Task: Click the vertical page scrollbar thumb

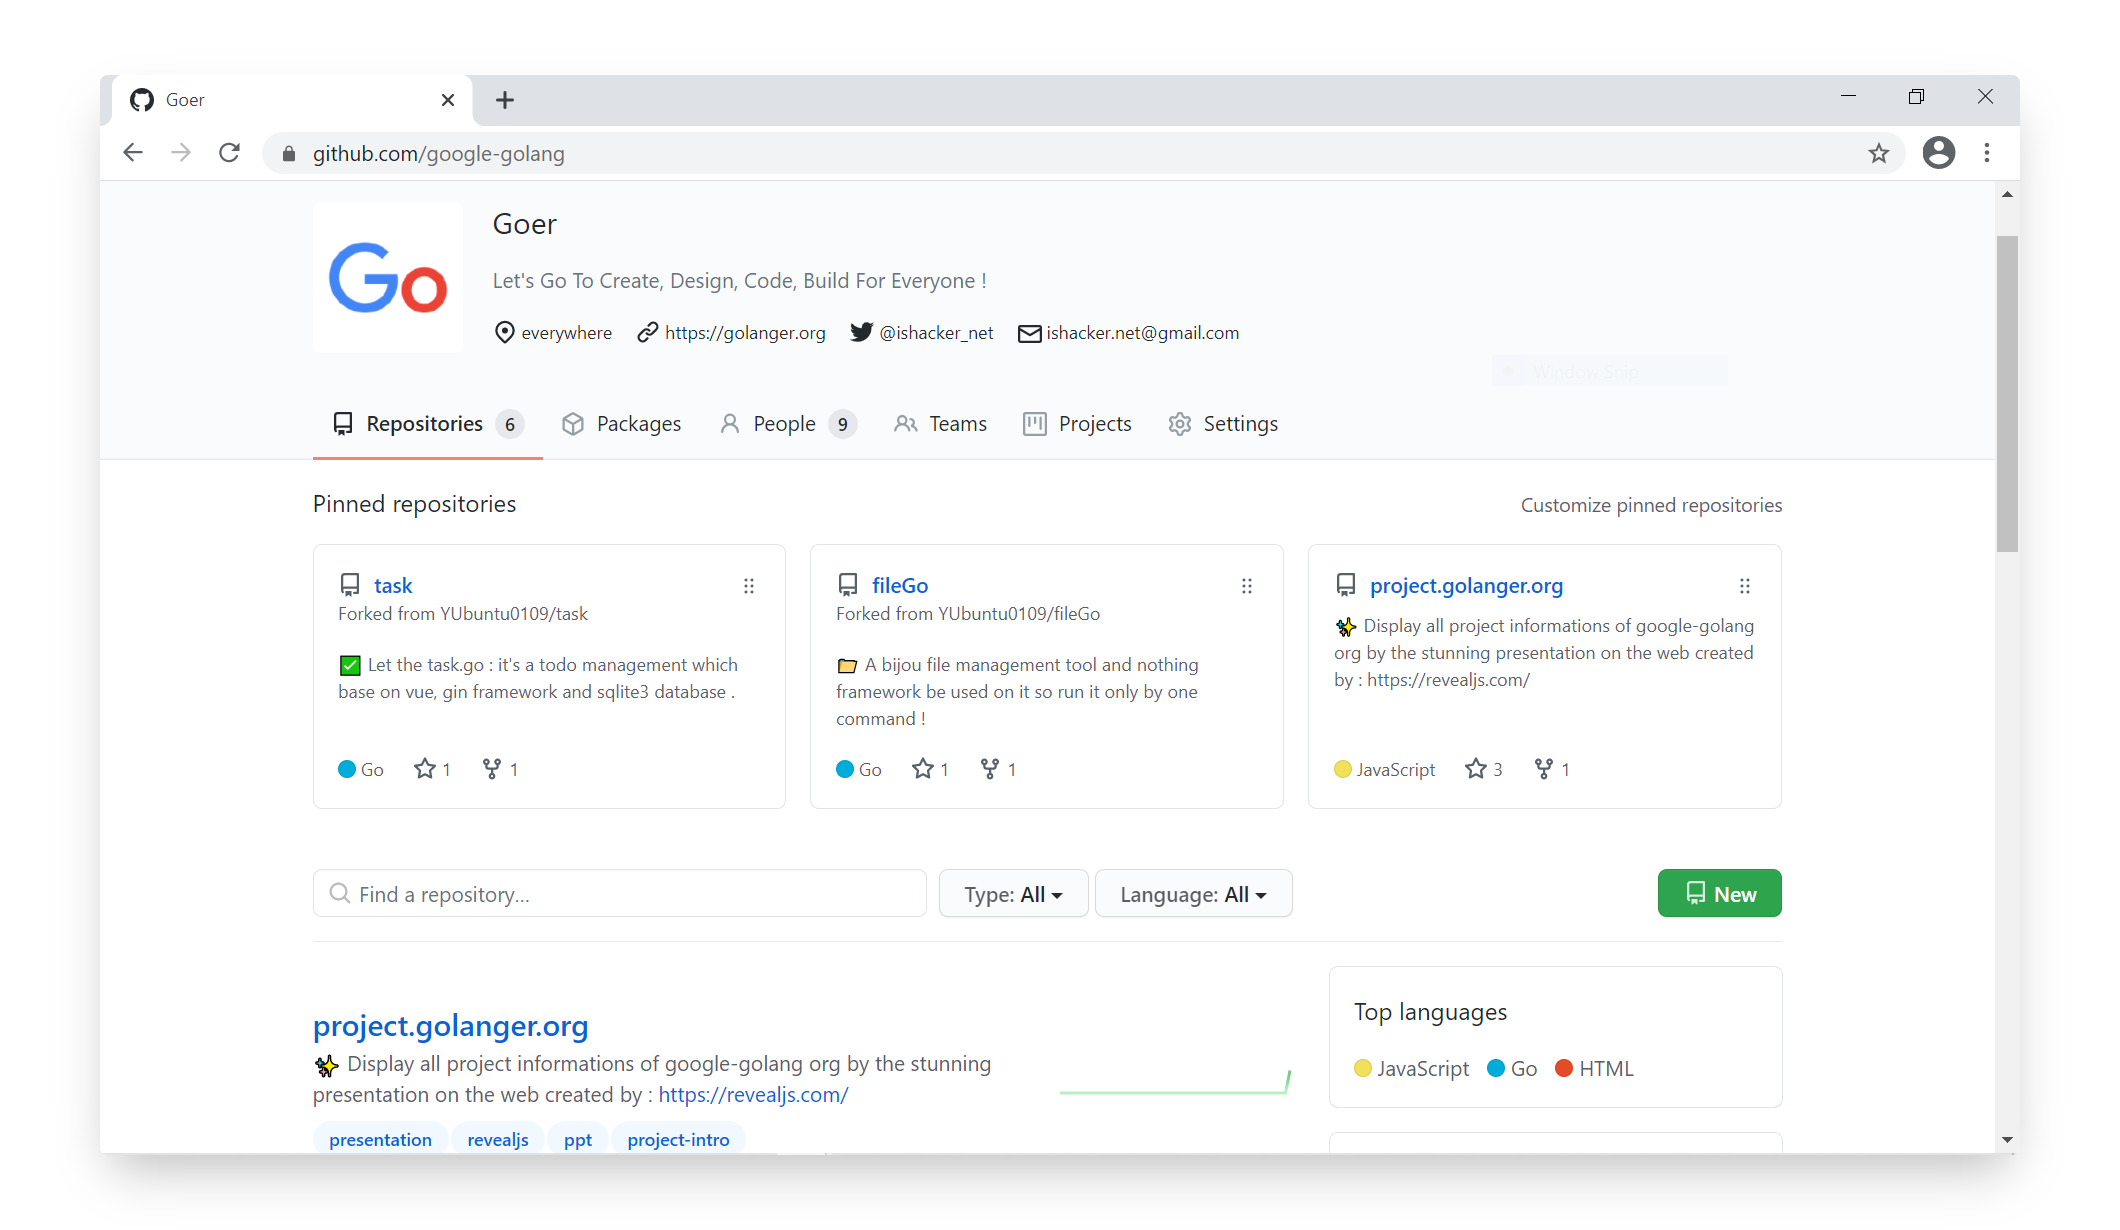Action: click(2007, 393)
